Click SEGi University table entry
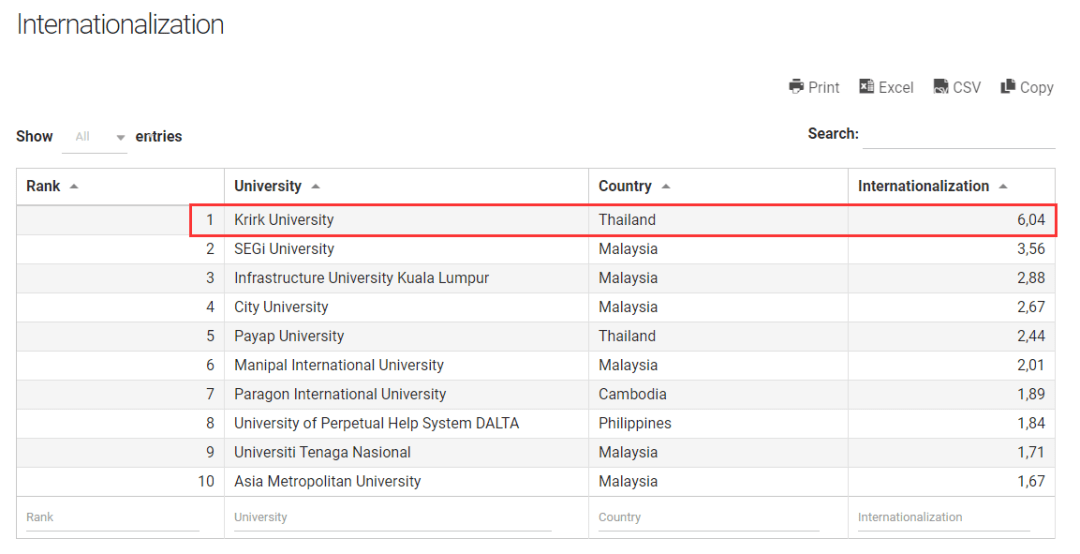Screen dimensions: 1080x554 284,249
